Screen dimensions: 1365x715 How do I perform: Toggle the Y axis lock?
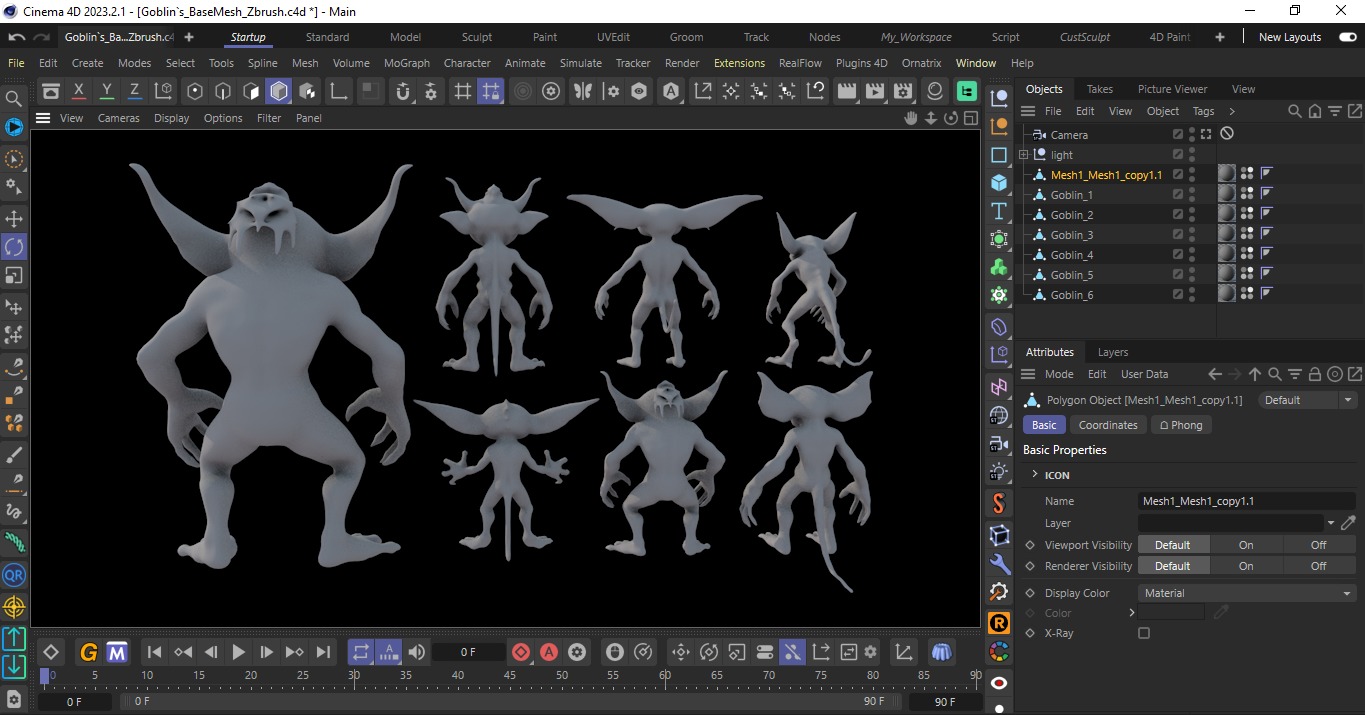(x=107, y=91)
